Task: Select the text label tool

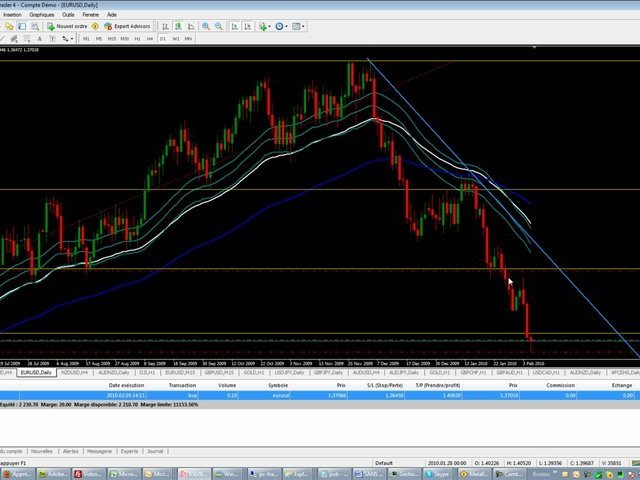Action: point(52,38)
